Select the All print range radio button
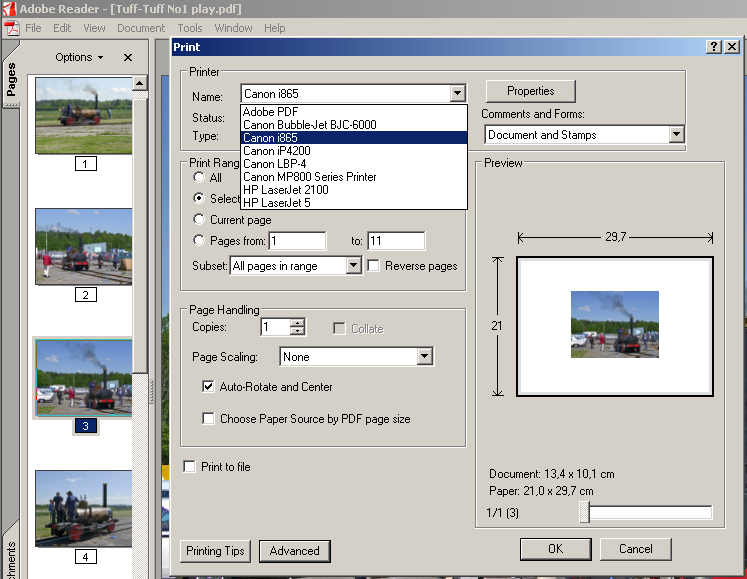 (199, 177)
